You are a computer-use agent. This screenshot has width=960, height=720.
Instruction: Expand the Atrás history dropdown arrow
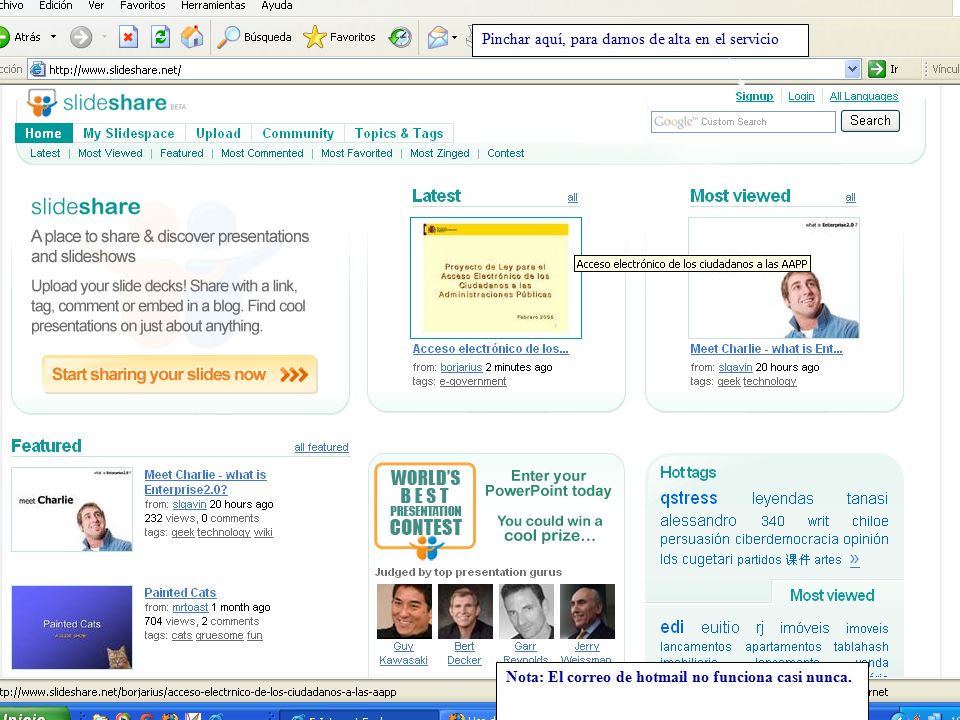[53, 37]
